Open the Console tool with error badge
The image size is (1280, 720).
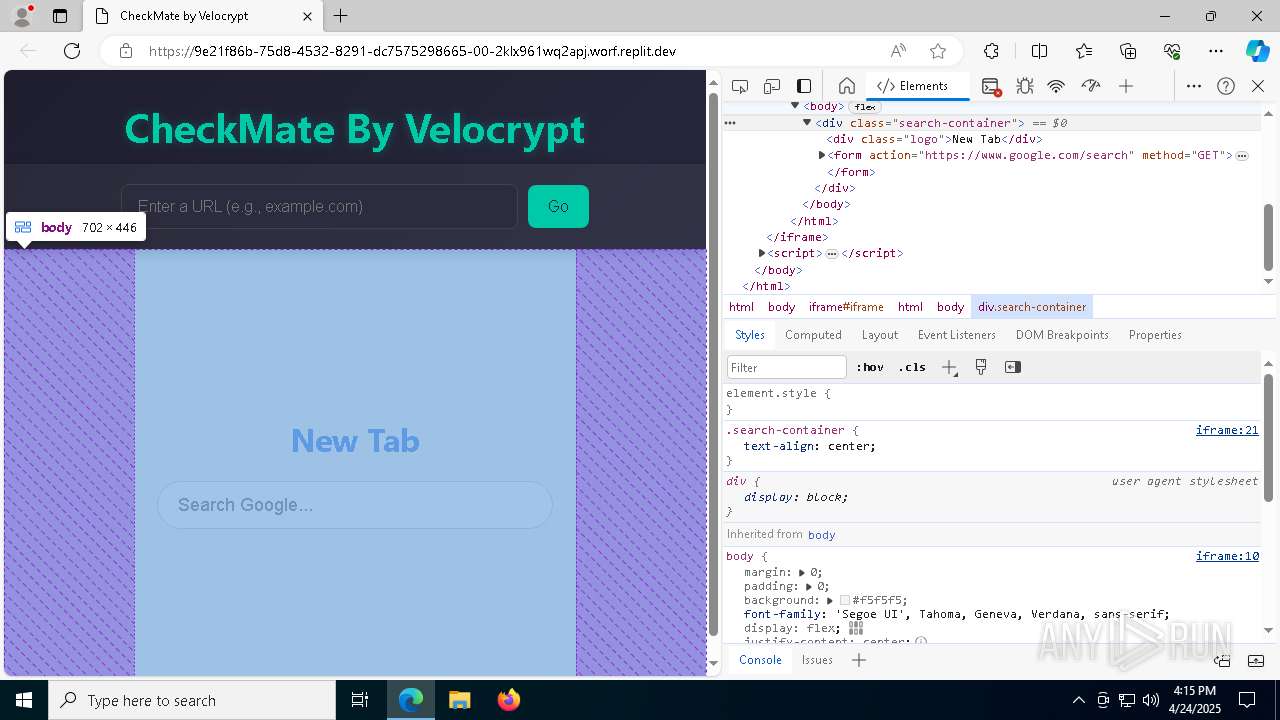(991, 86)
